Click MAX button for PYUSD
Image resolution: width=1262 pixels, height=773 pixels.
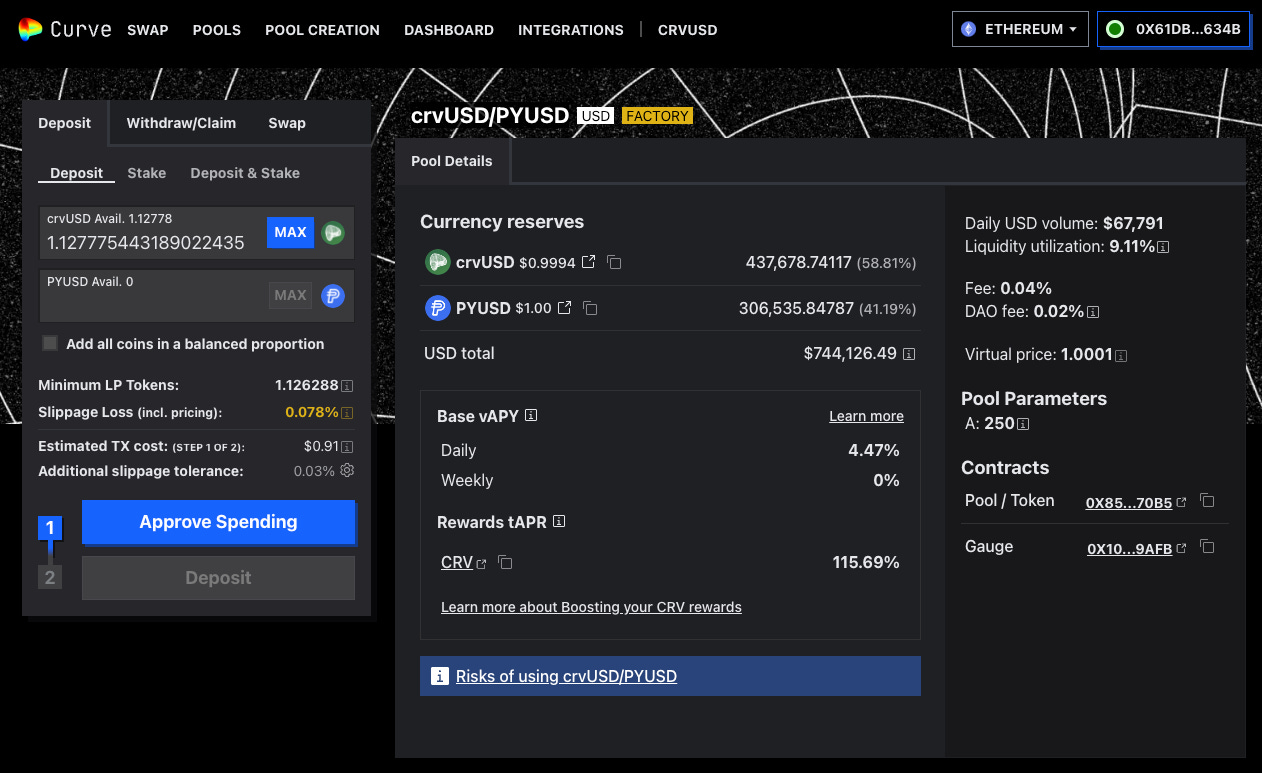[x=291, y=295]
